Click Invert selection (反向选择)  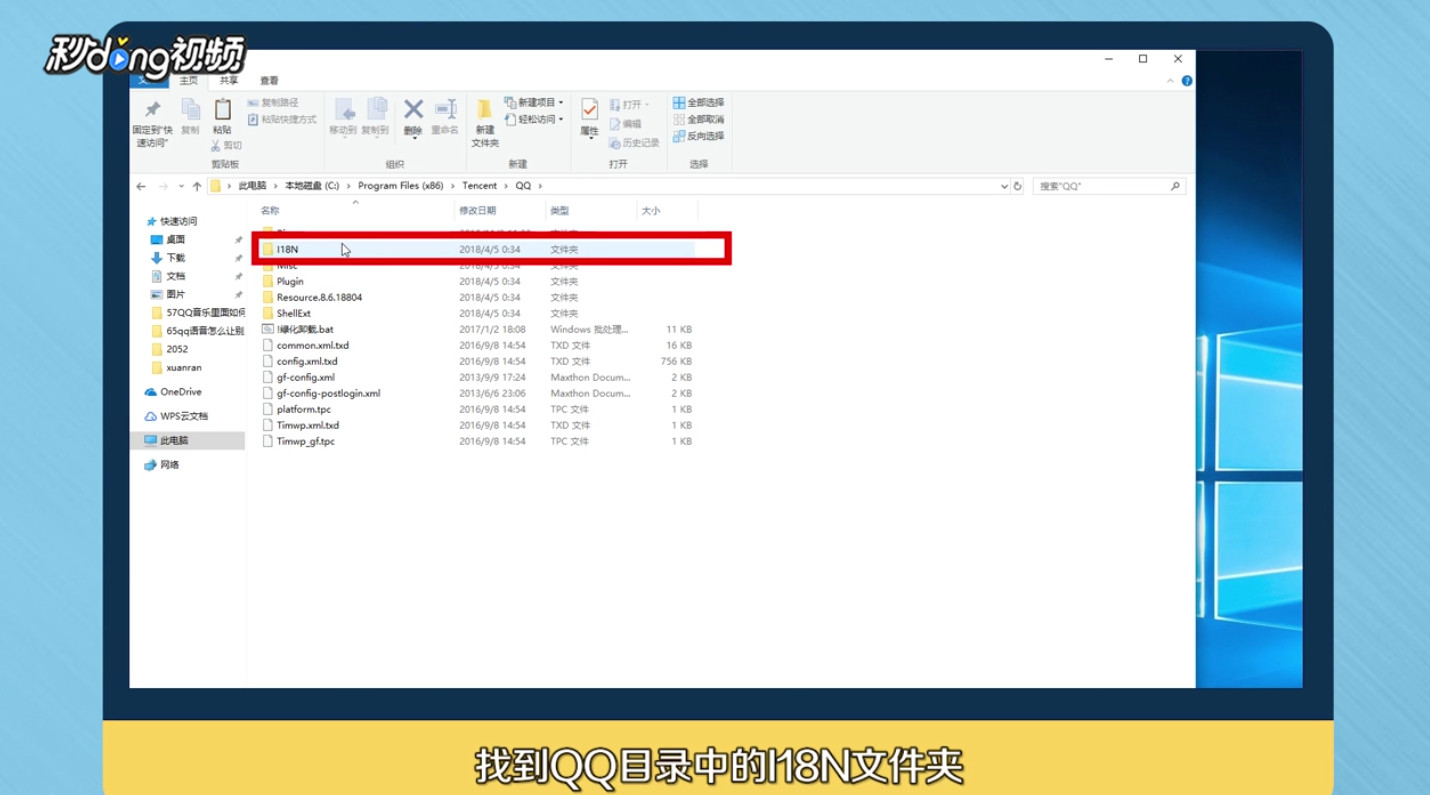(x=698, y=136)
